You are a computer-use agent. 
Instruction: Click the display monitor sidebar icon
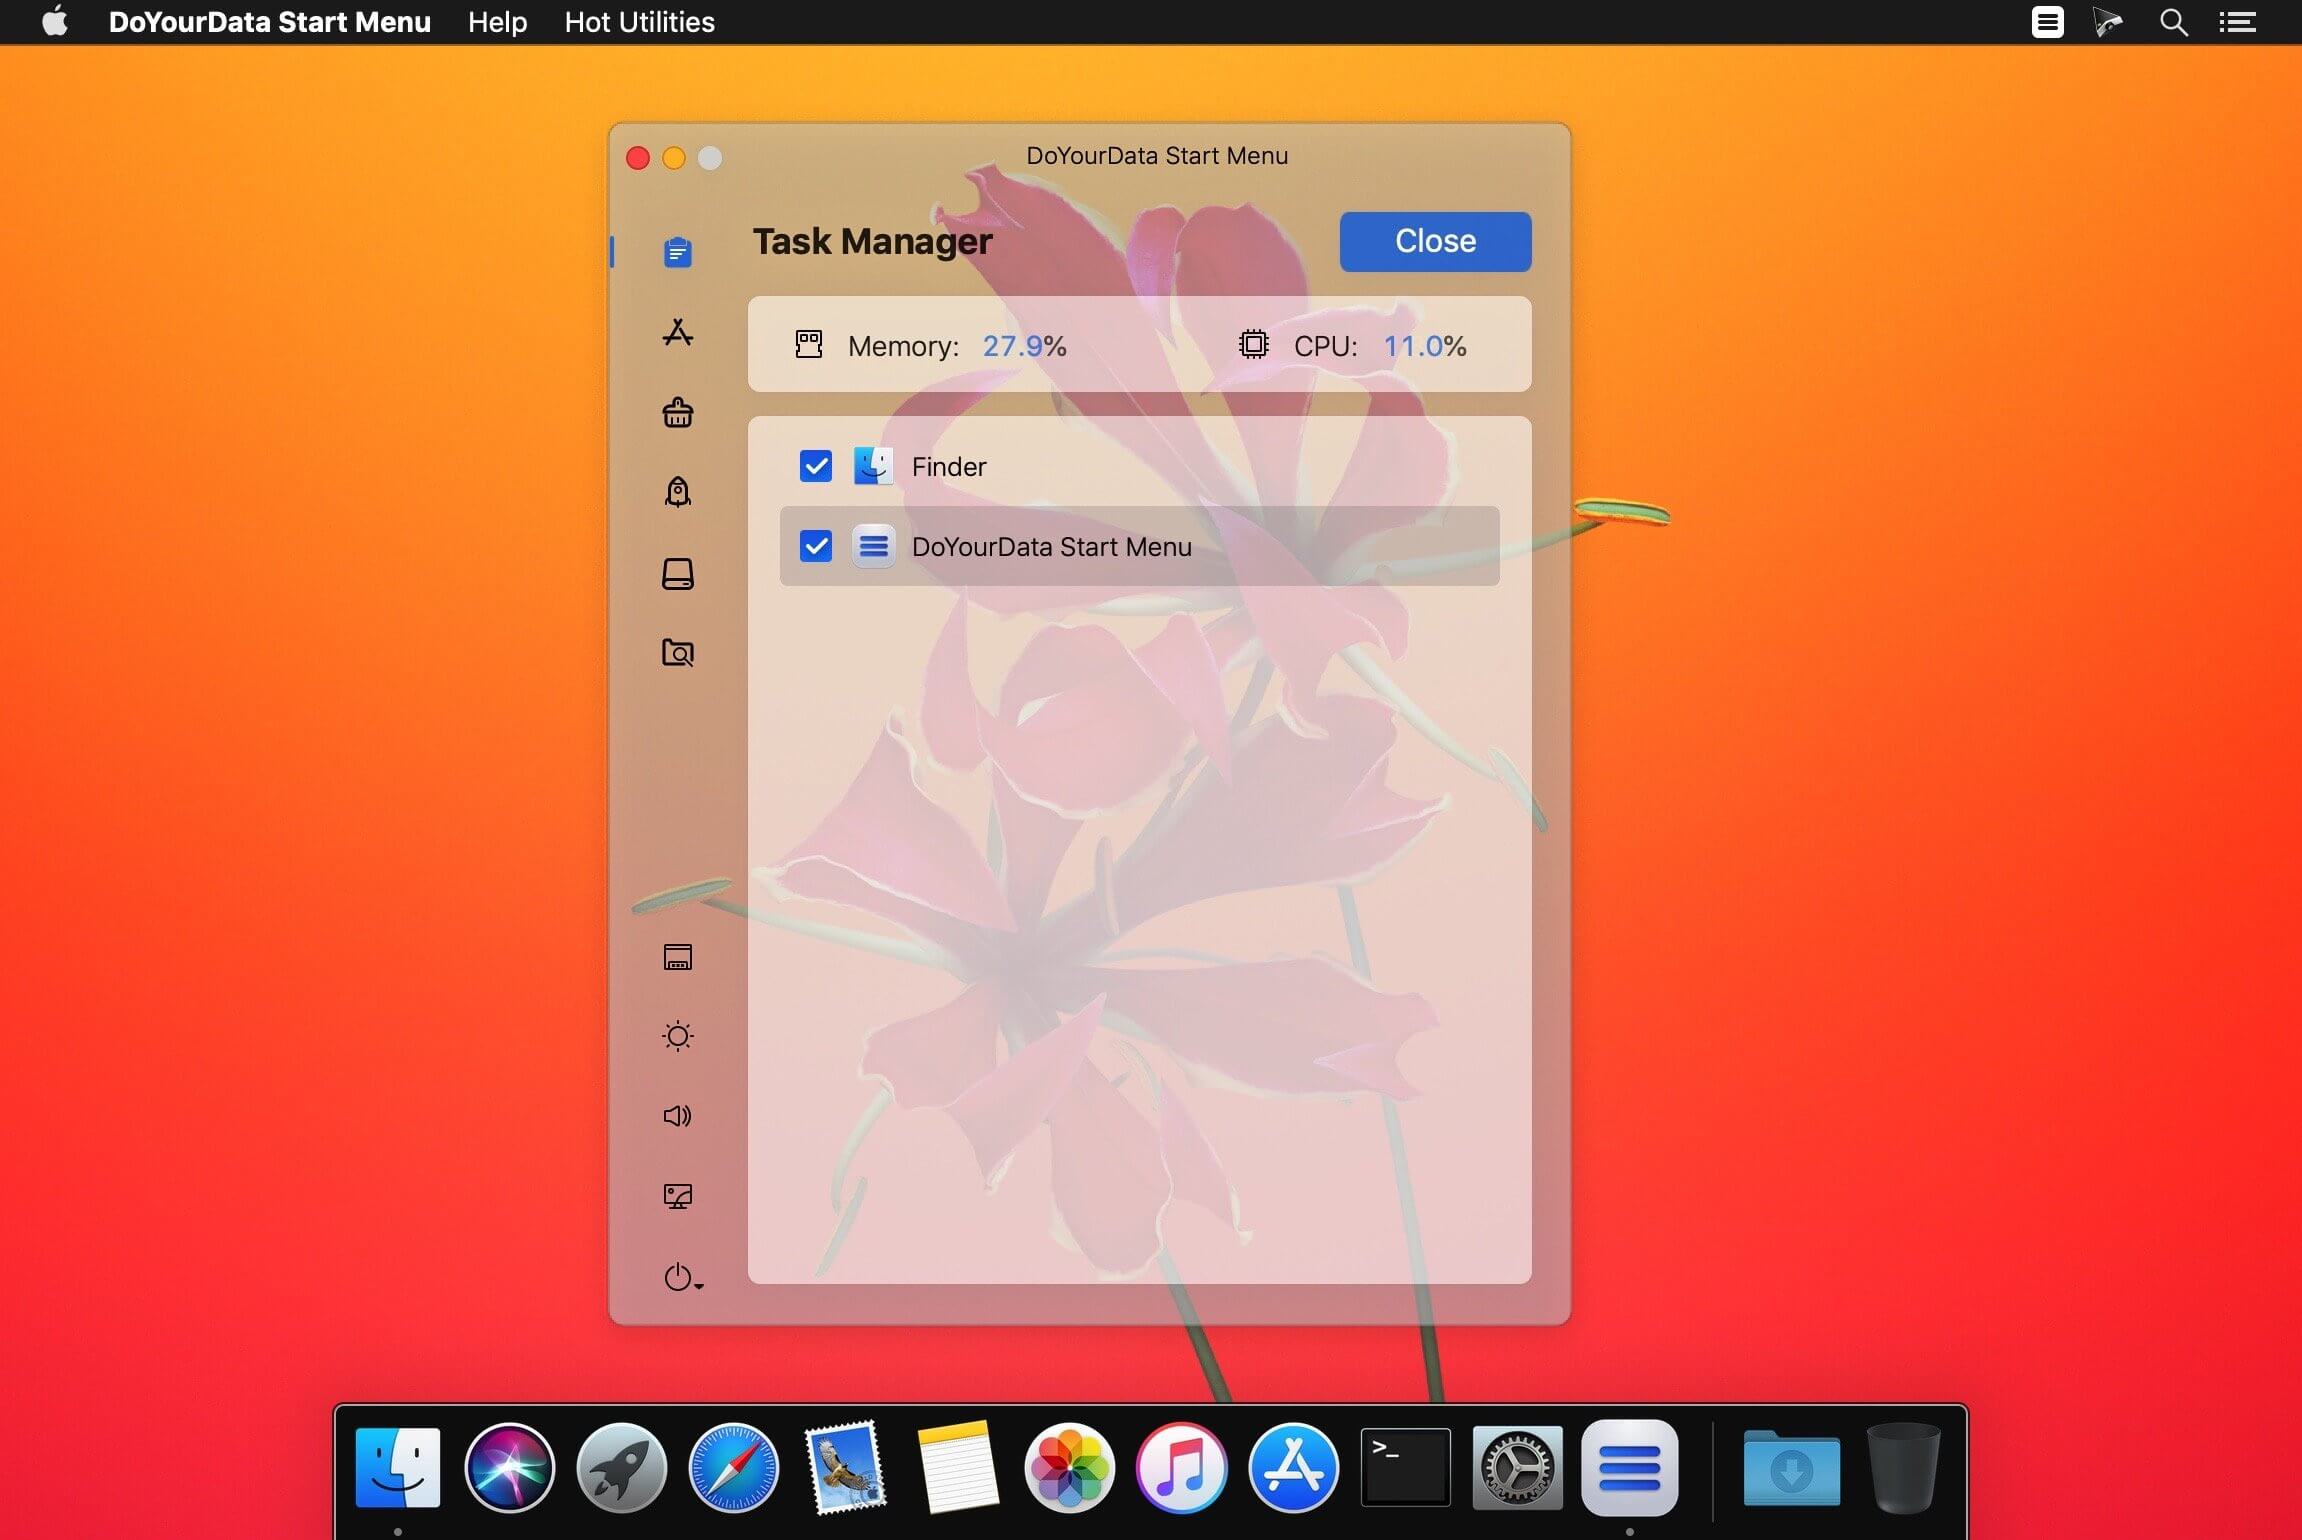coord(677,1196)
